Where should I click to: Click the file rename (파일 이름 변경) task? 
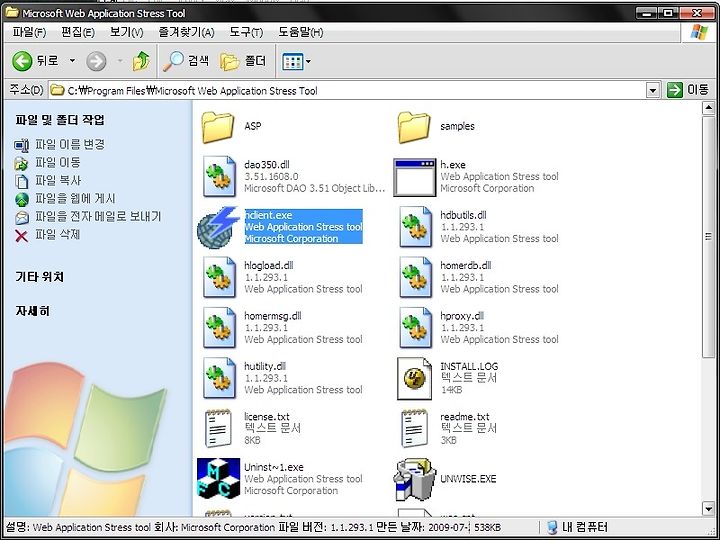pos(60,145)
